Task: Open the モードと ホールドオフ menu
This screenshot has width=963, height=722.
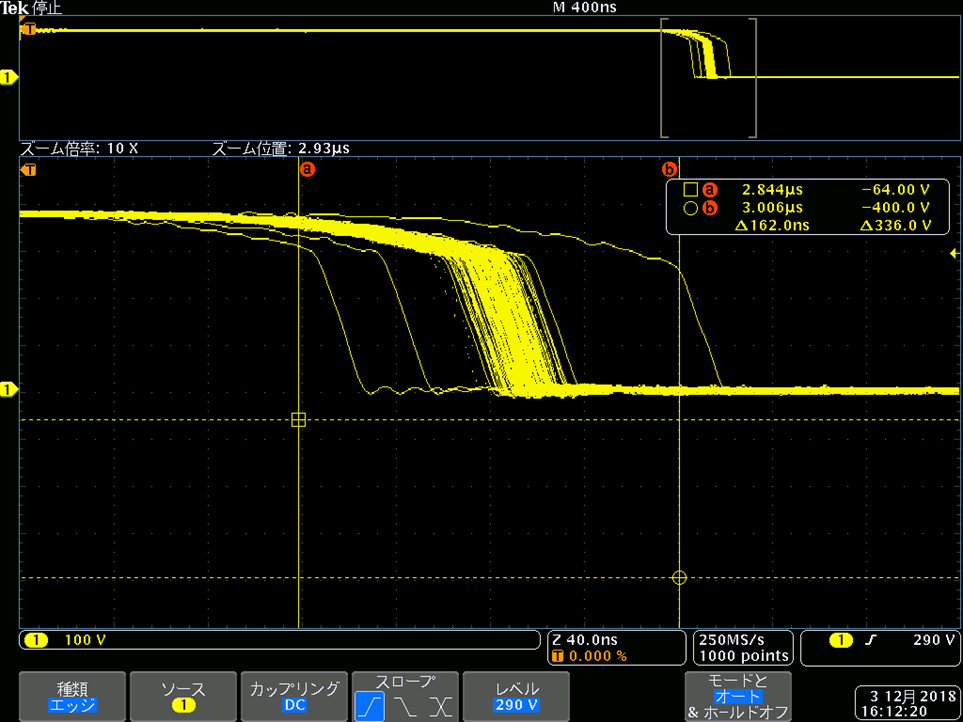Action: 738,696
